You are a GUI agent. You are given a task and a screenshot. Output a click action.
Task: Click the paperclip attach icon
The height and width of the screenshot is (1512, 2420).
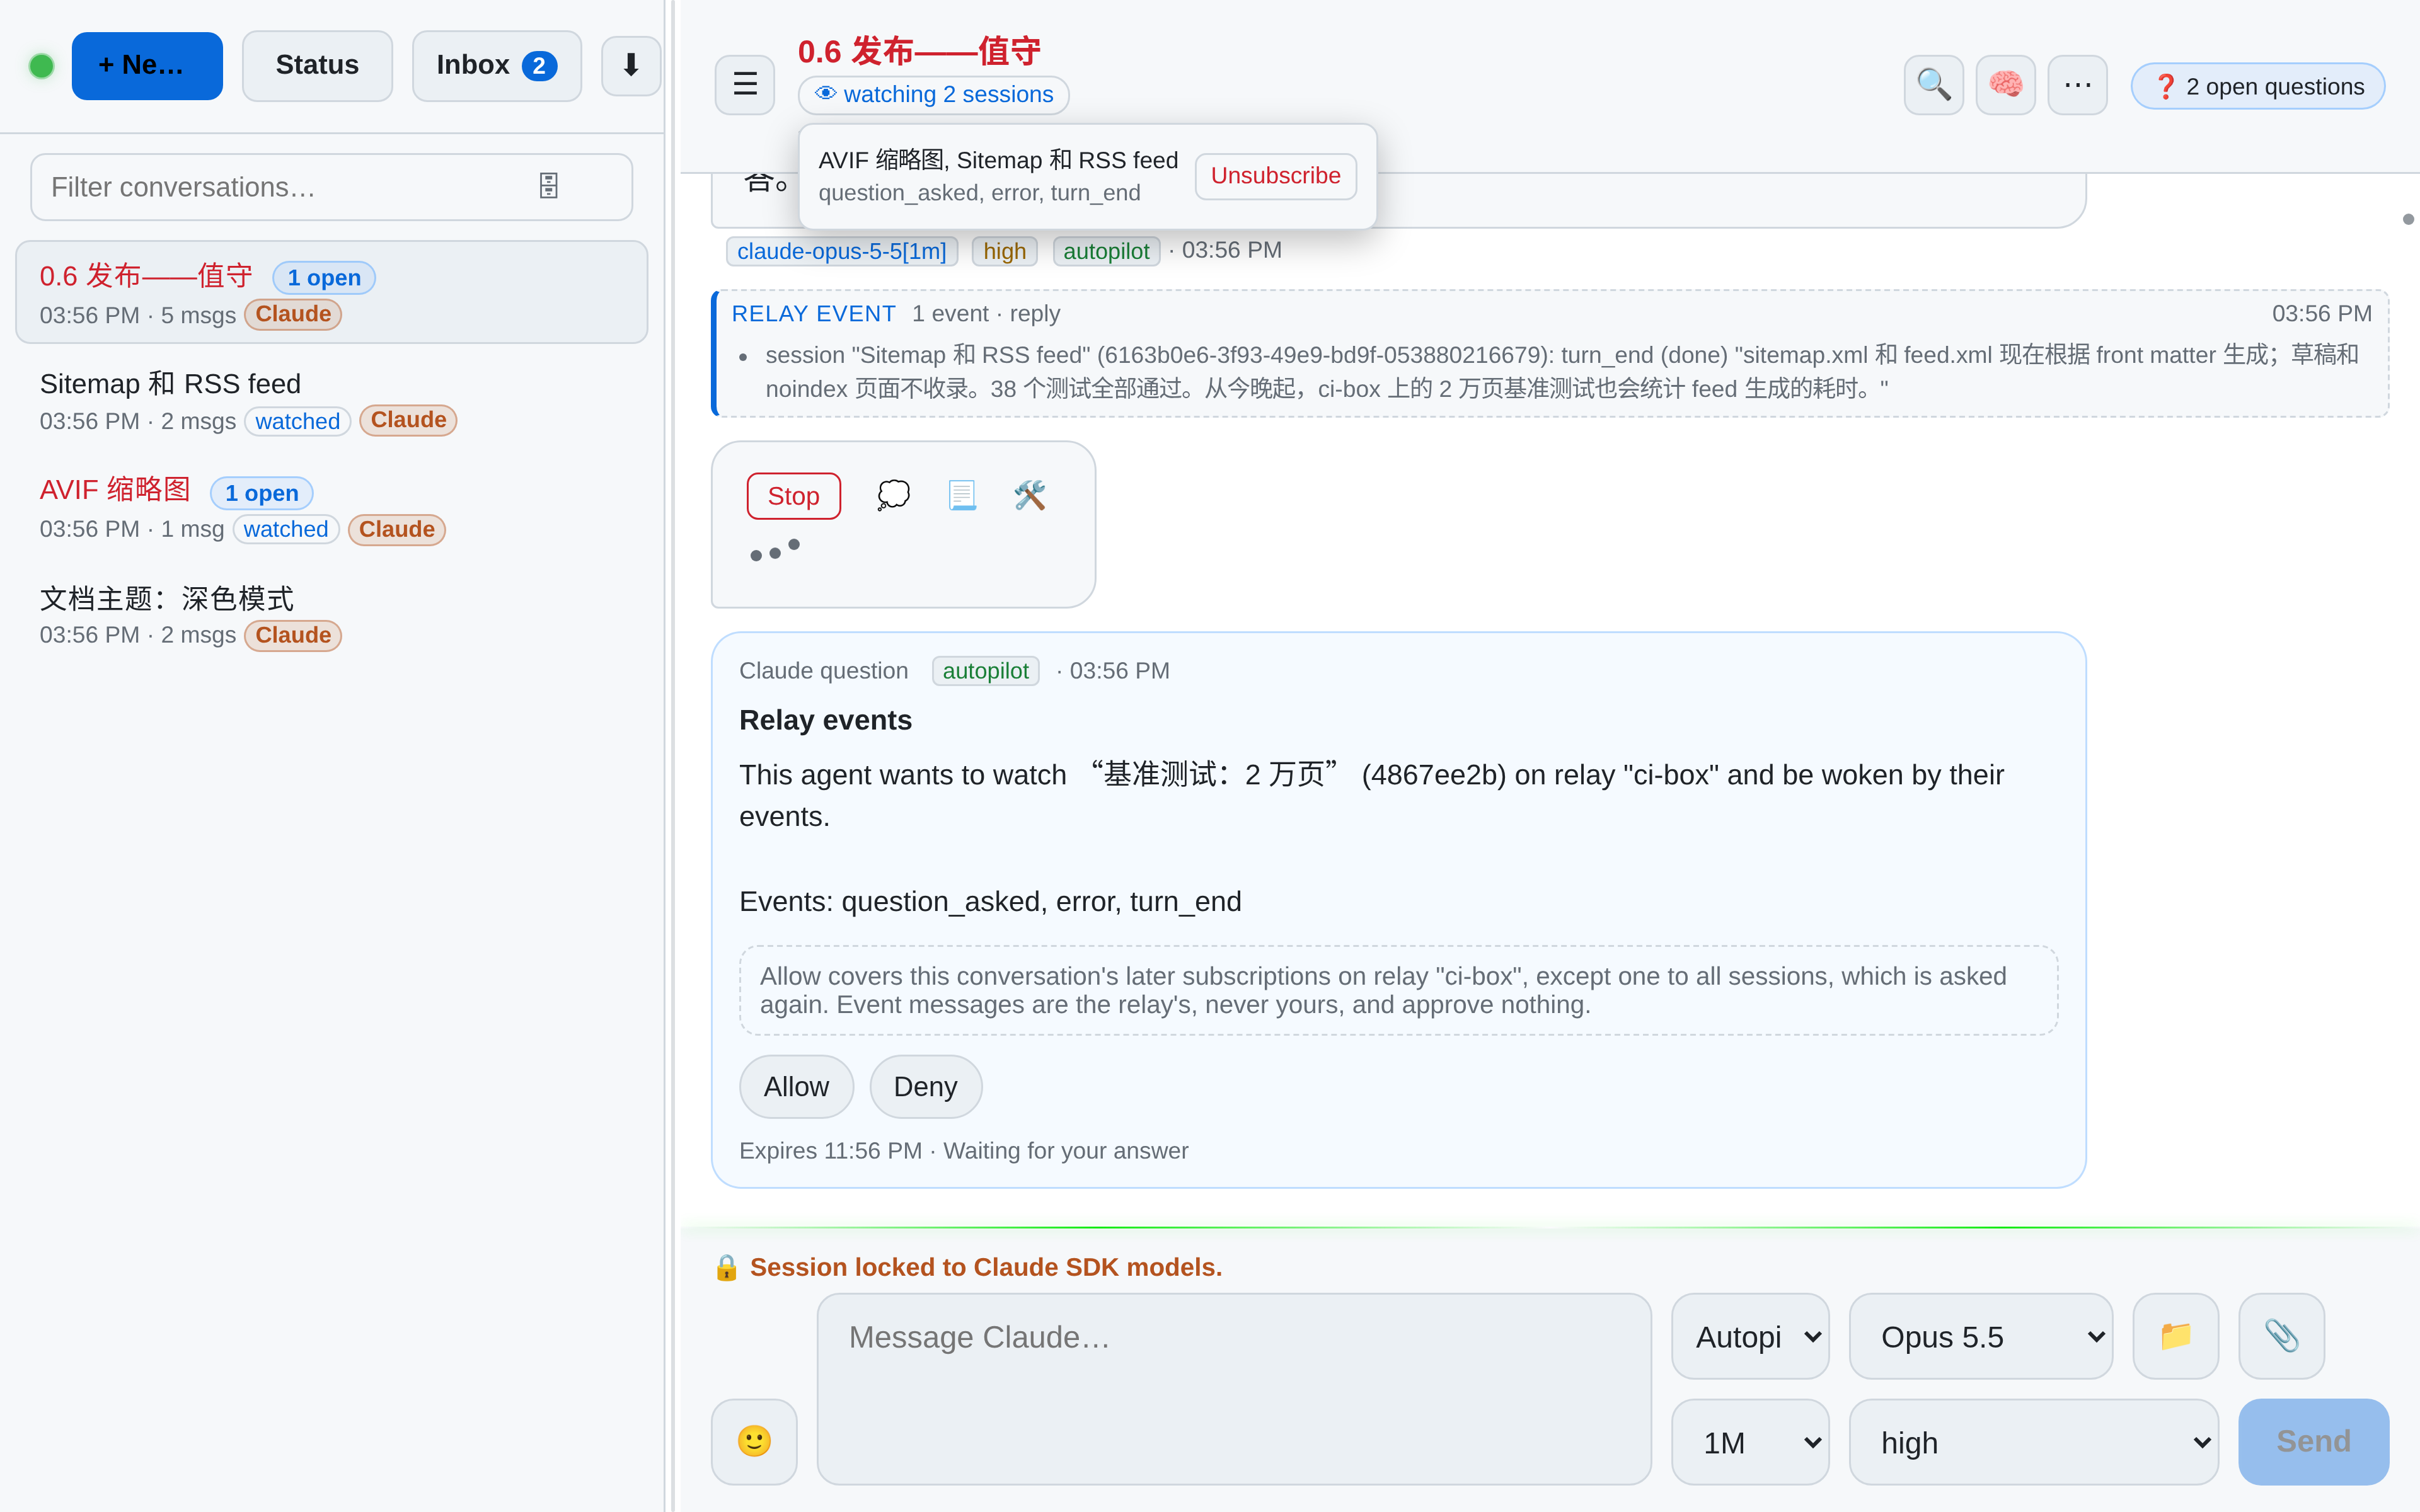point(2281,1336)
